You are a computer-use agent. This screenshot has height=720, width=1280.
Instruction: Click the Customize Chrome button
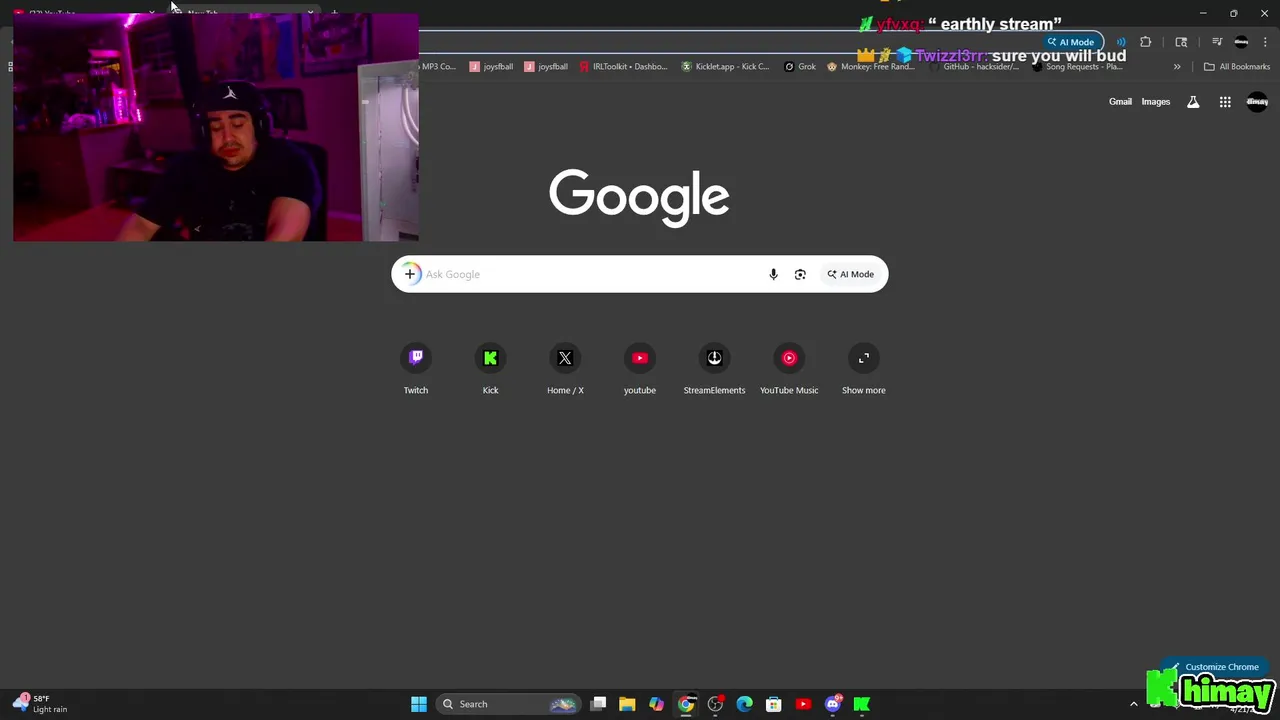[x=1216, y=667]
